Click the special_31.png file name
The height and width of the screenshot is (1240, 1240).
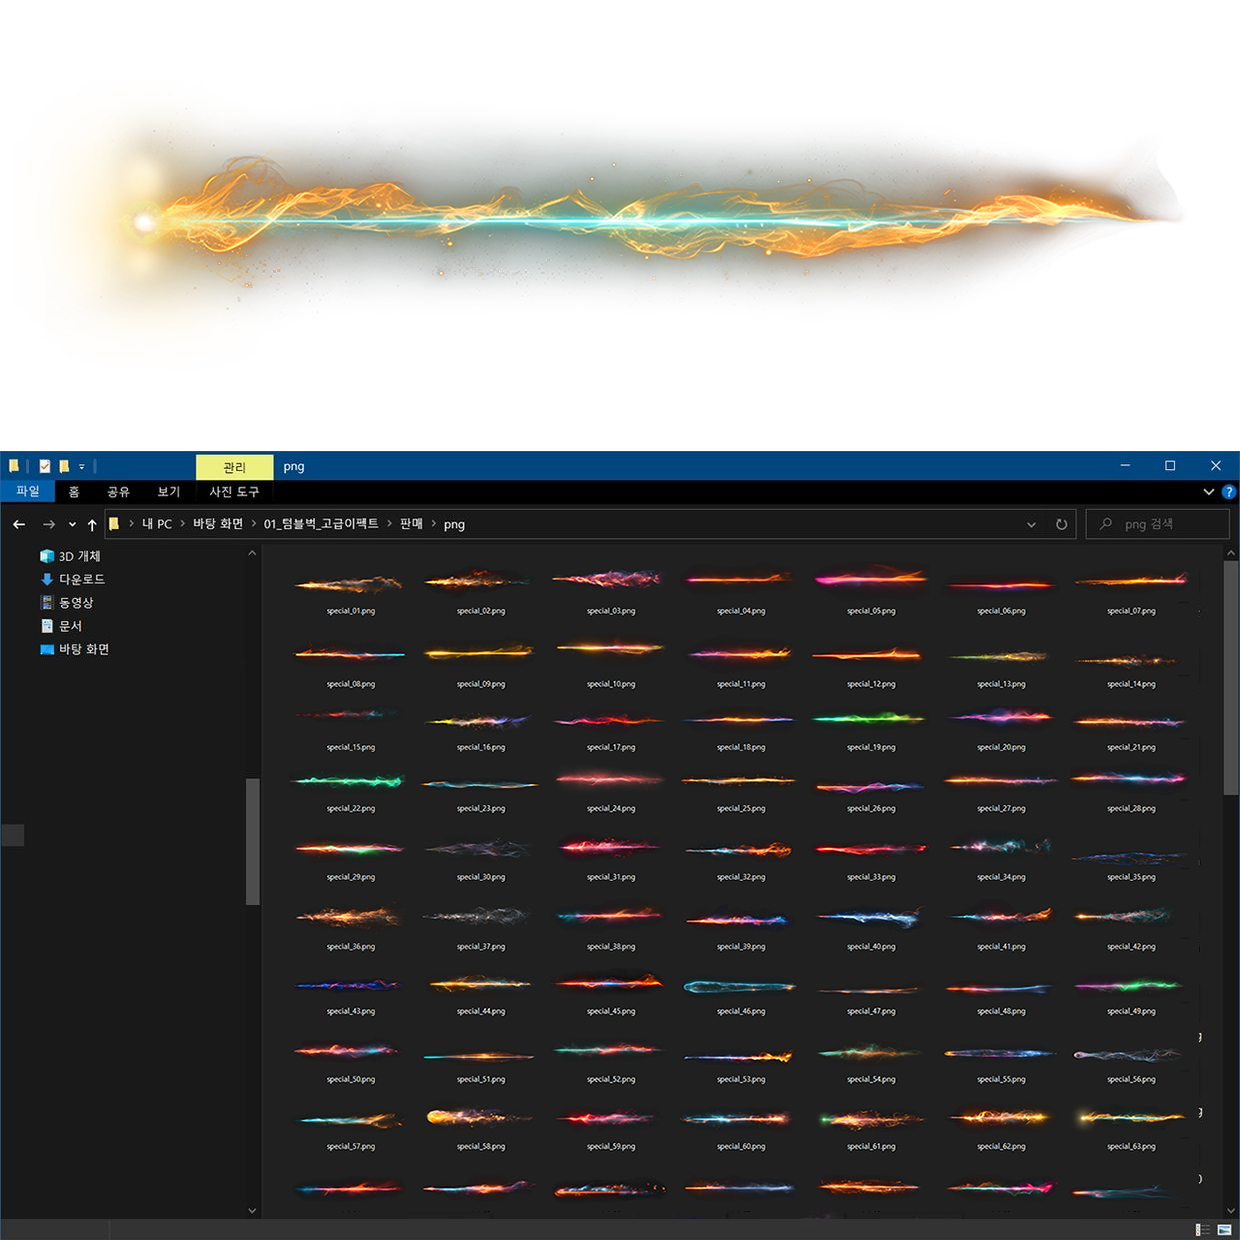pyautogui.click(x=611, y=877)
